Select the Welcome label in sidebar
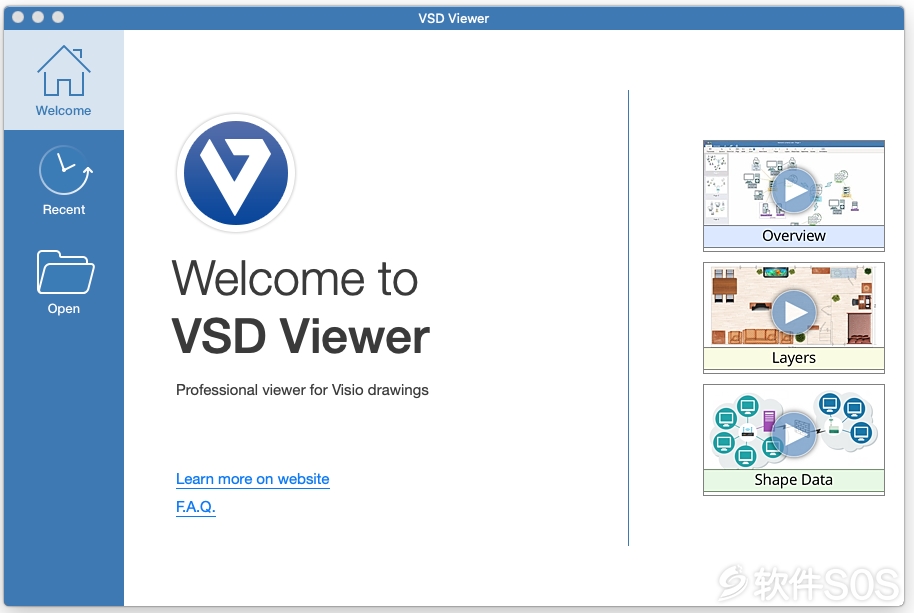 click(x=64, y=111)
